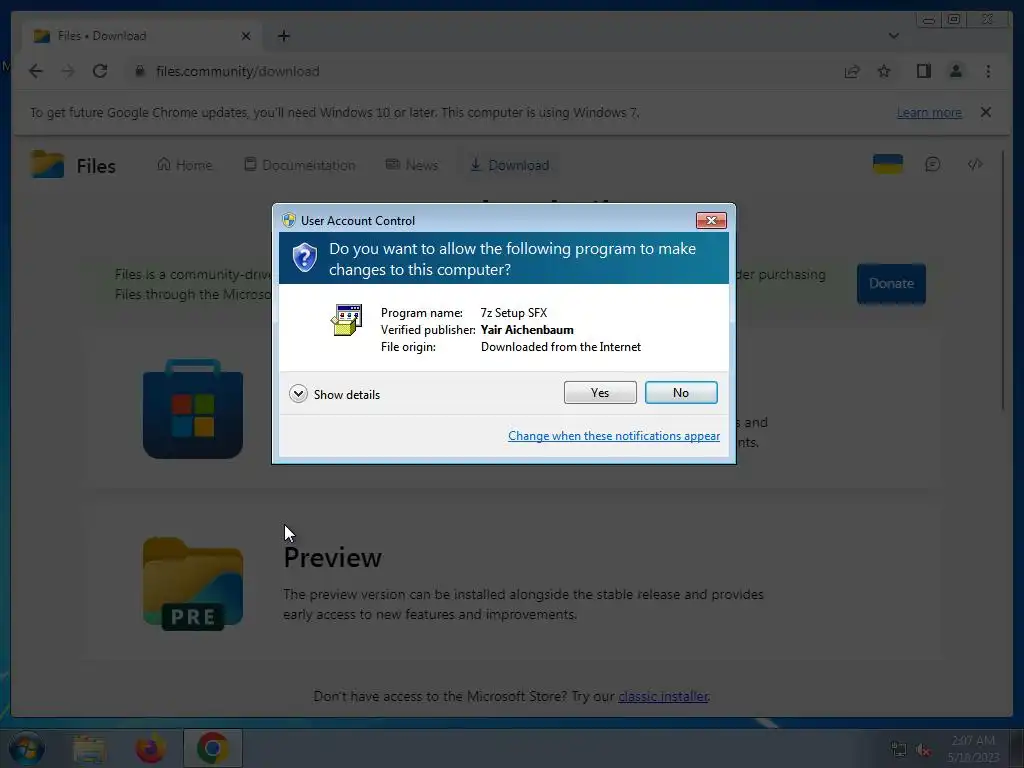This screenshot has height=768, width=1024.
Task: Click the files.community/download address bar
Action: click(483, 71)
